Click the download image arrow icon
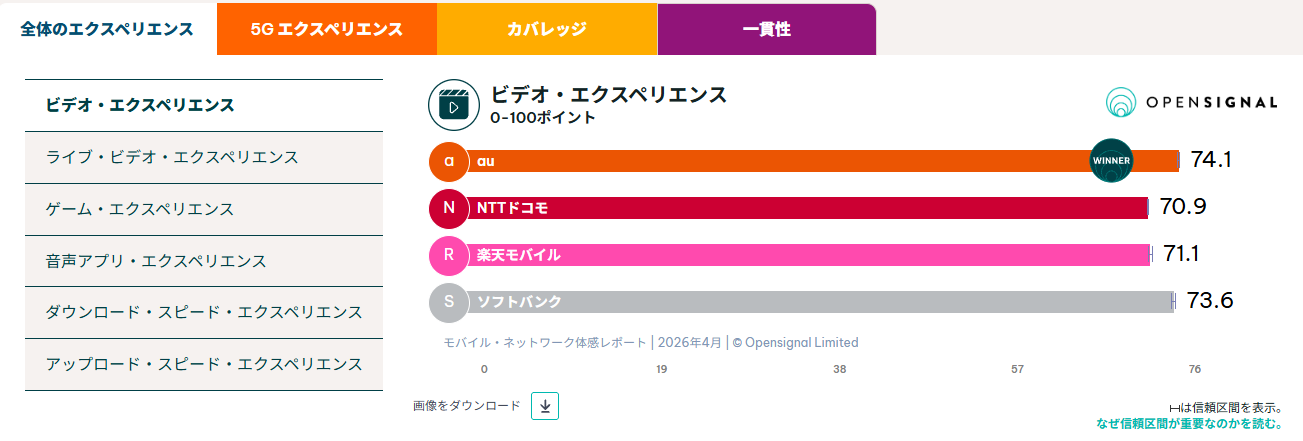Image resolution: width=1303 pixels, height=441 pixels. click(x=545, y=406)
